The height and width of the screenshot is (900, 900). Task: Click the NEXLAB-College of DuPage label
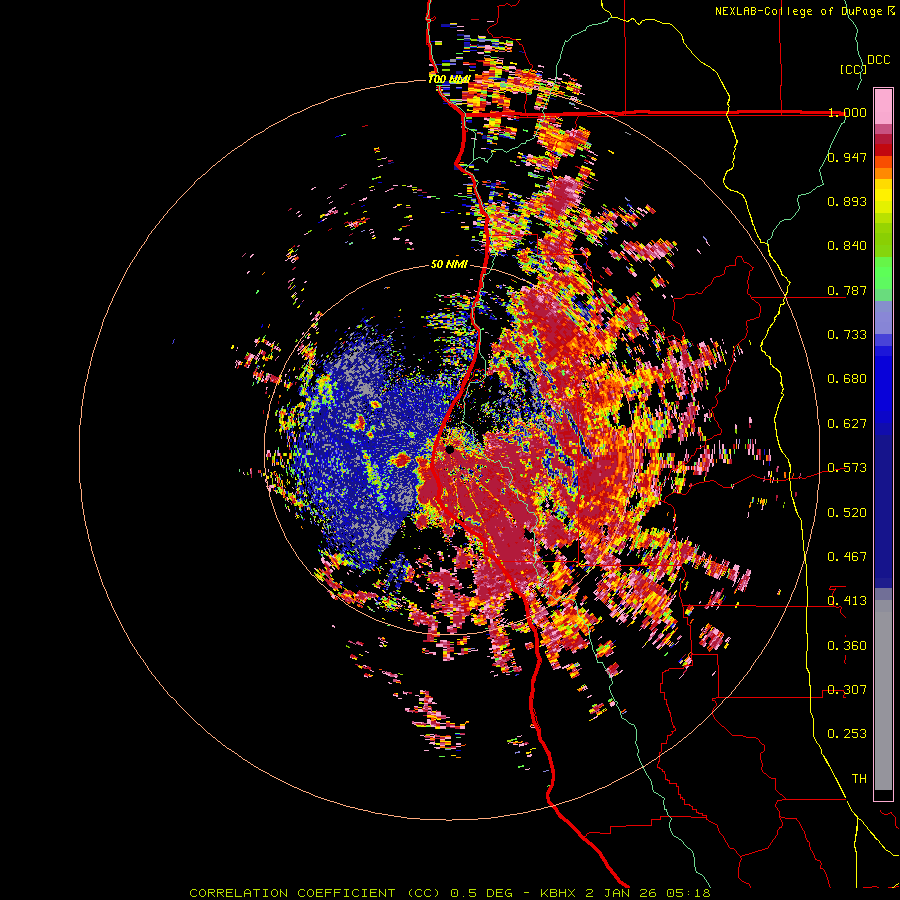[798, 11]
